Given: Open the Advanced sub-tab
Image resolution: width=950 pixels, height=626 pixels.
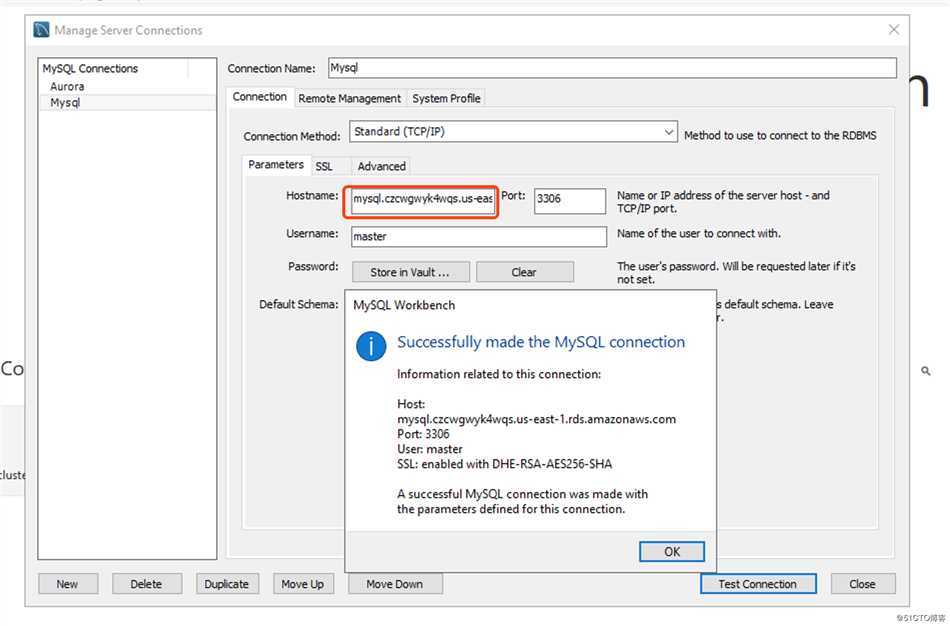Looking at the screenshot, I should (x=381, y=166).
